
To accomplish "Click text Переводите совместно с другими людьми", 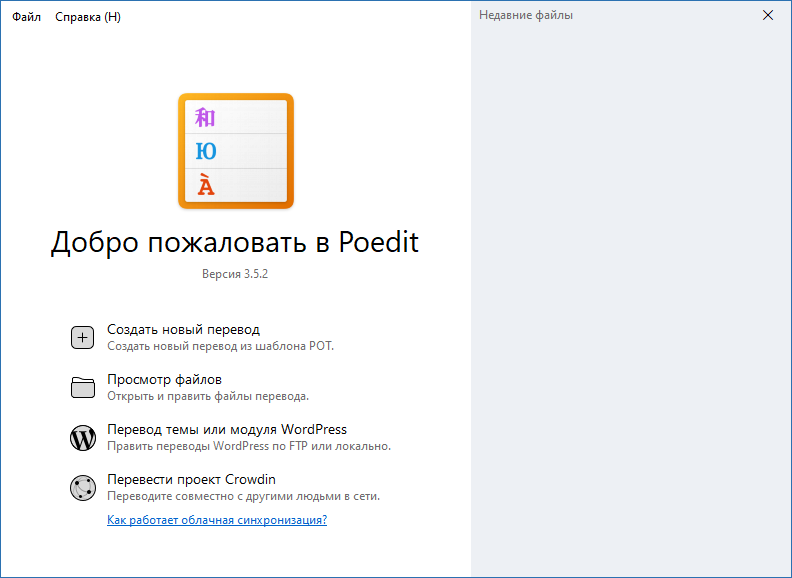I will coord(224,496).
